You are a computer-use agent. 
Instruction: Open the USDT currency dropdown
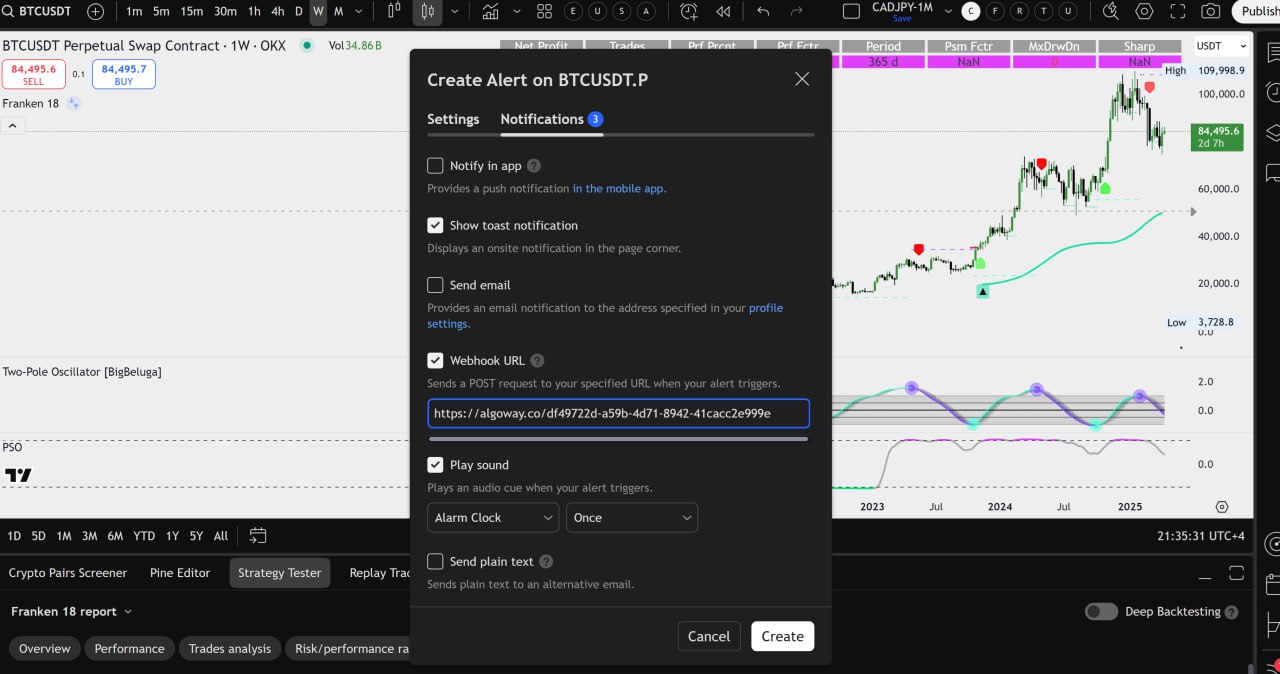(x=1222, y=46)
